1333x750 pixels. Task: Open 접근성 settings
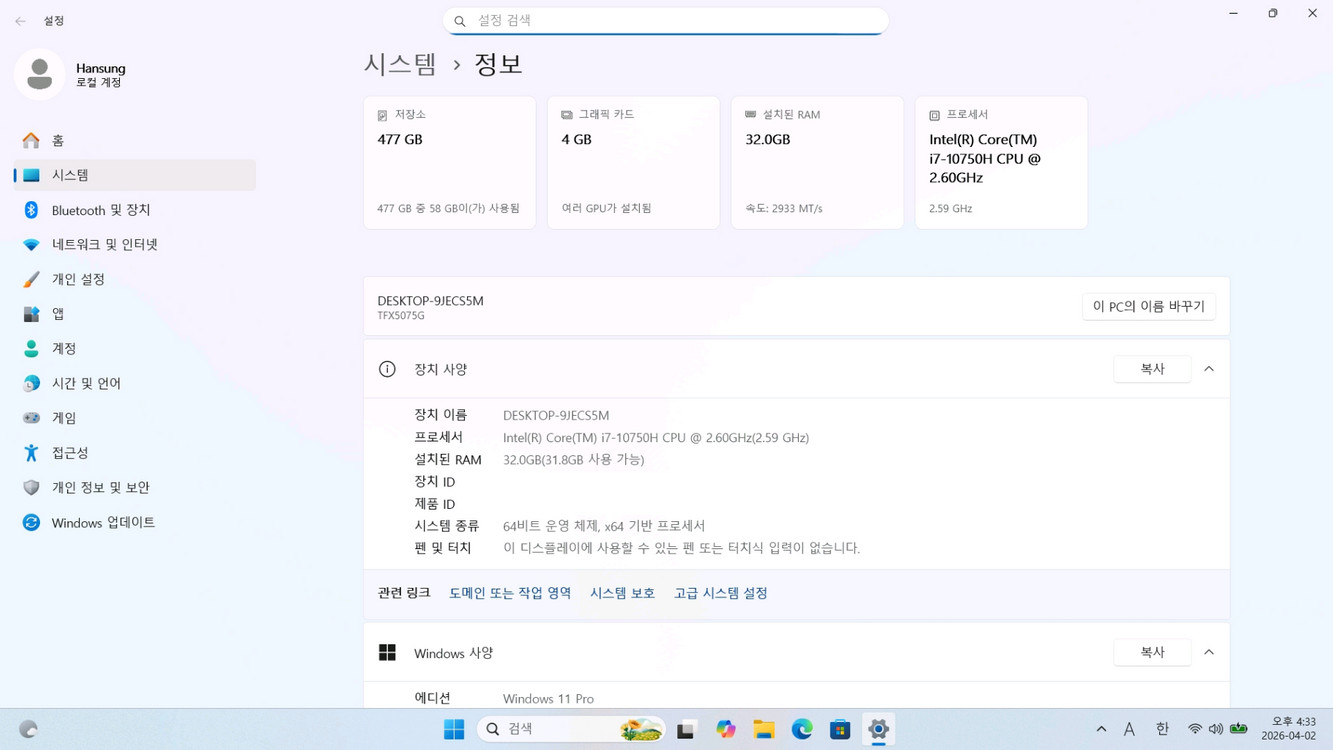tap(68, 452)
